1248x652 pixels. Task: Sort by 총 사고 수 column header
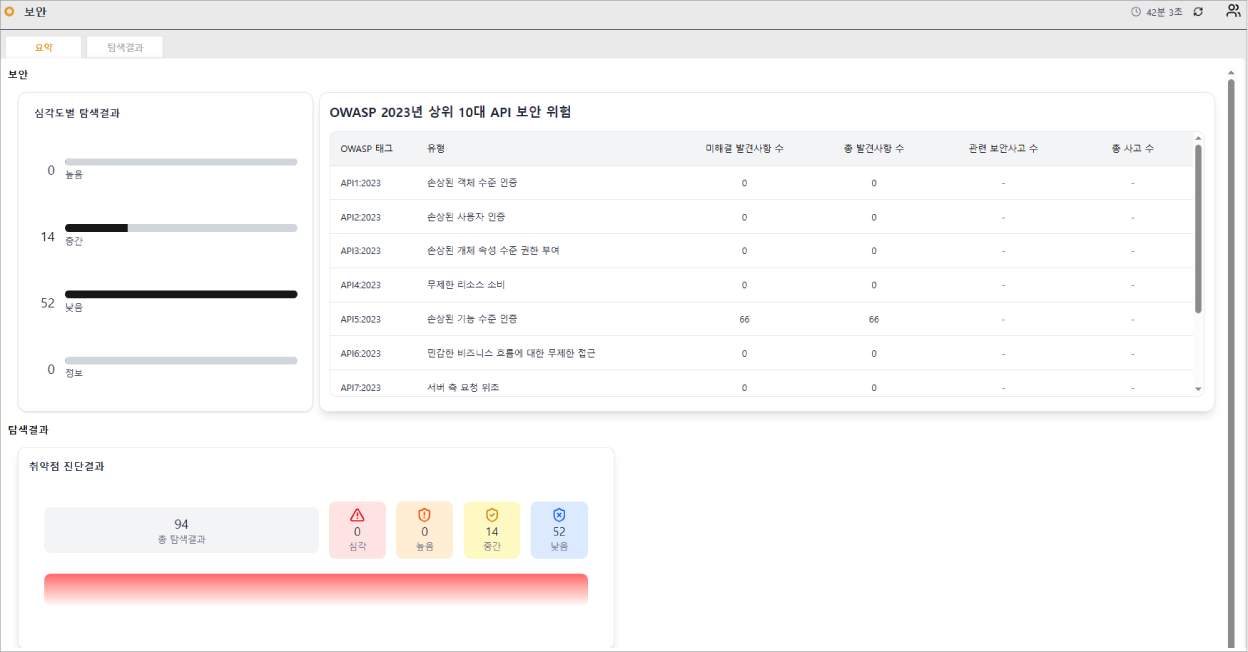pyautogui.click(x=1132, y=148)
